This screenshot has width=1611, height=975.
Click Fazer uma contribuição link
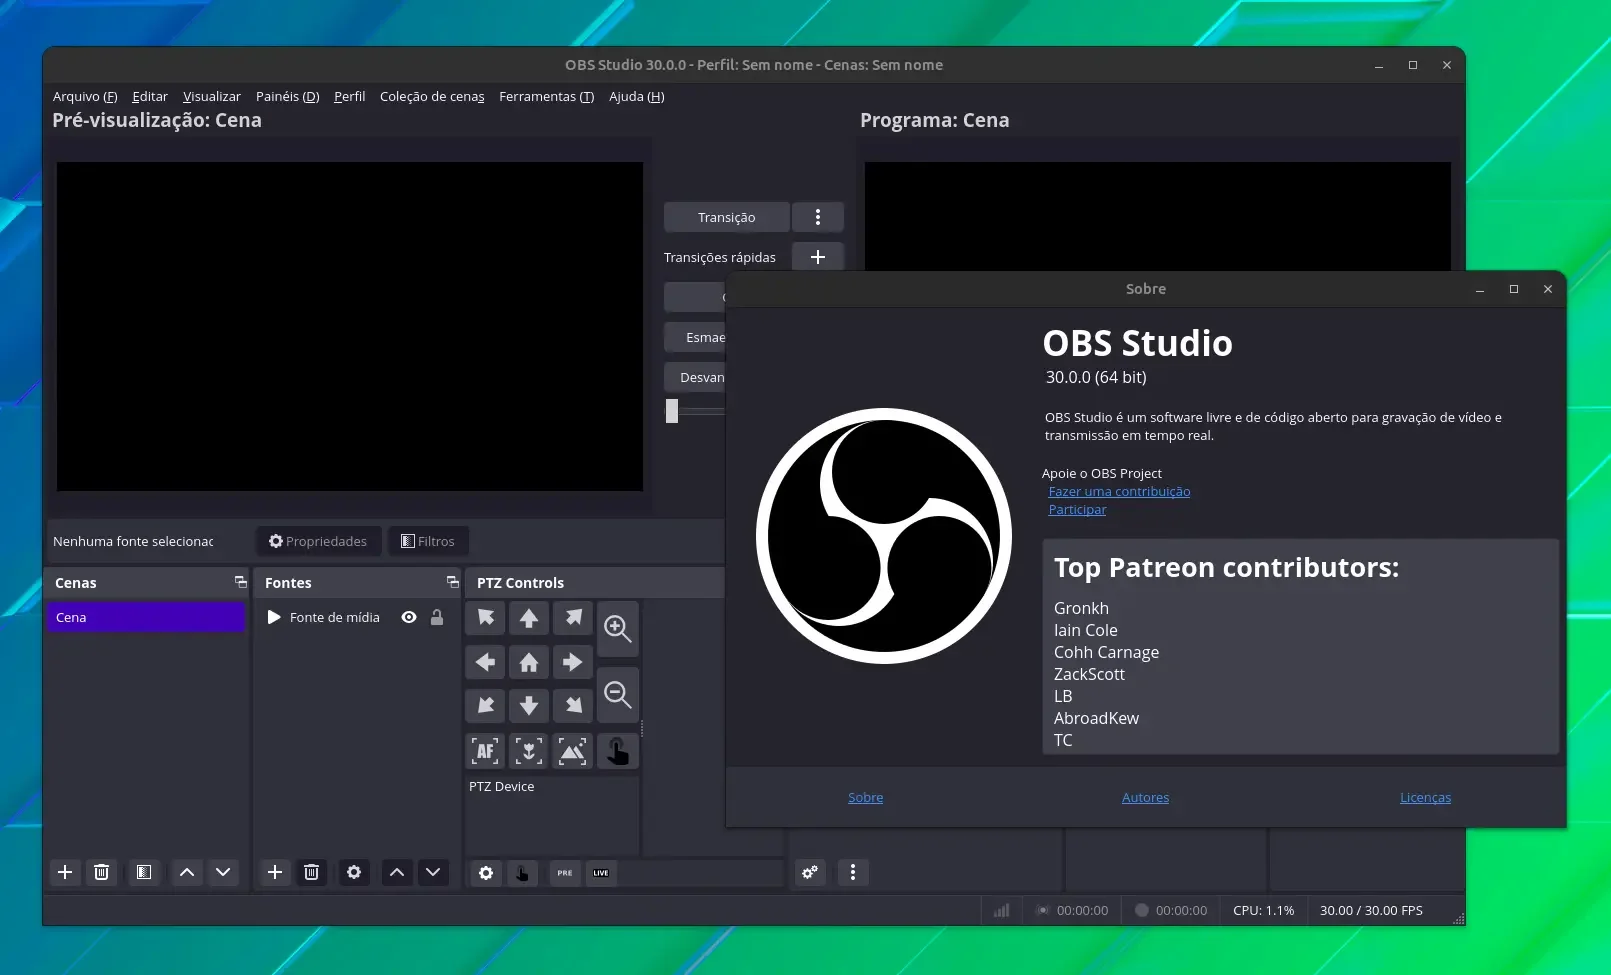click(1119, 491)
